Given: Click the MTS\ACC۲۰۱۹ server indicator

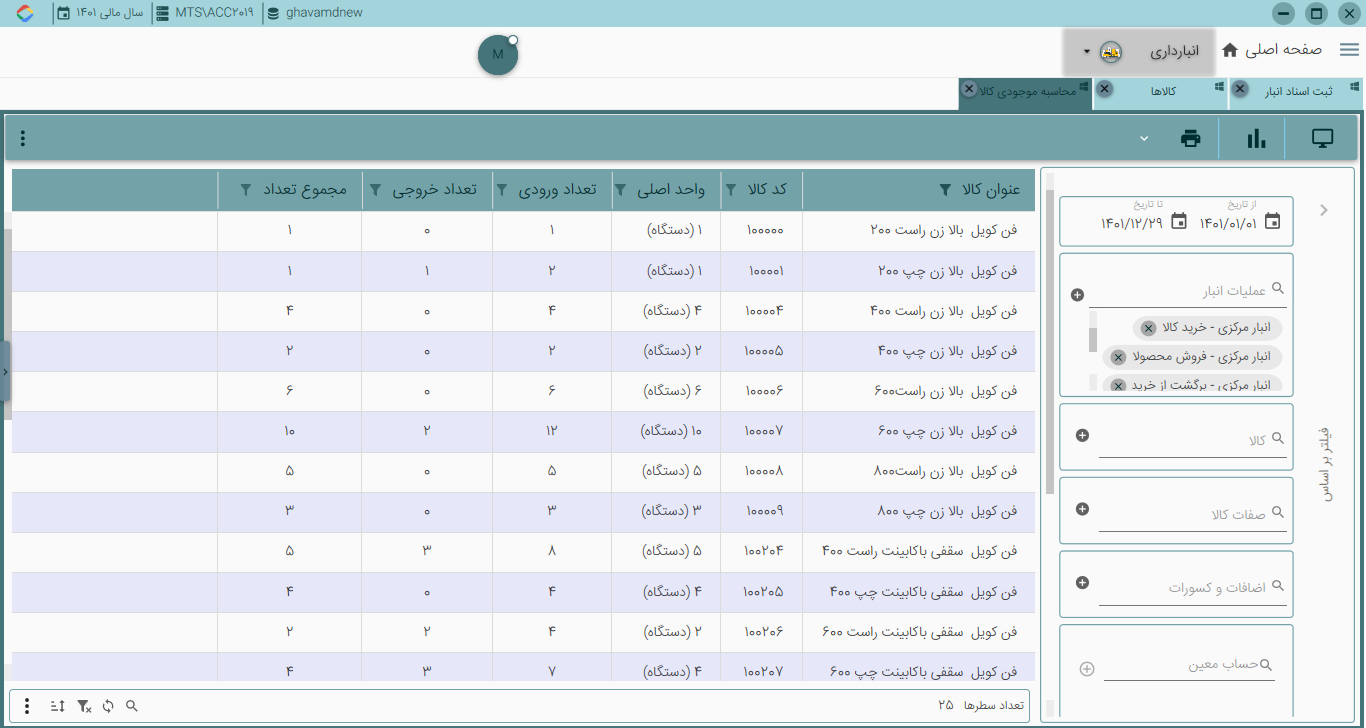Looking at the screenshot, I should [205, 14].
